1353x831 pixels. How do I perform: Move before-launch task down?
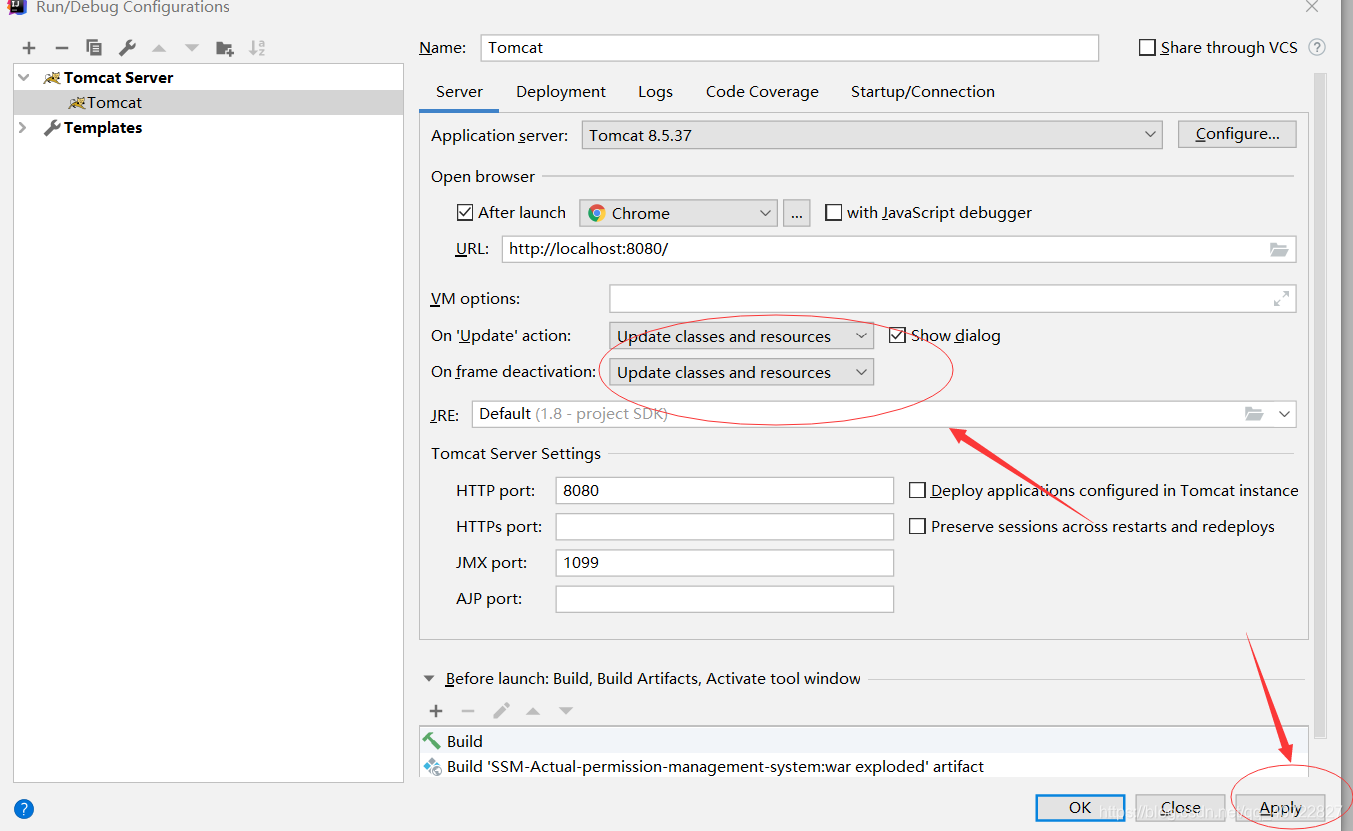pos(566,711)
